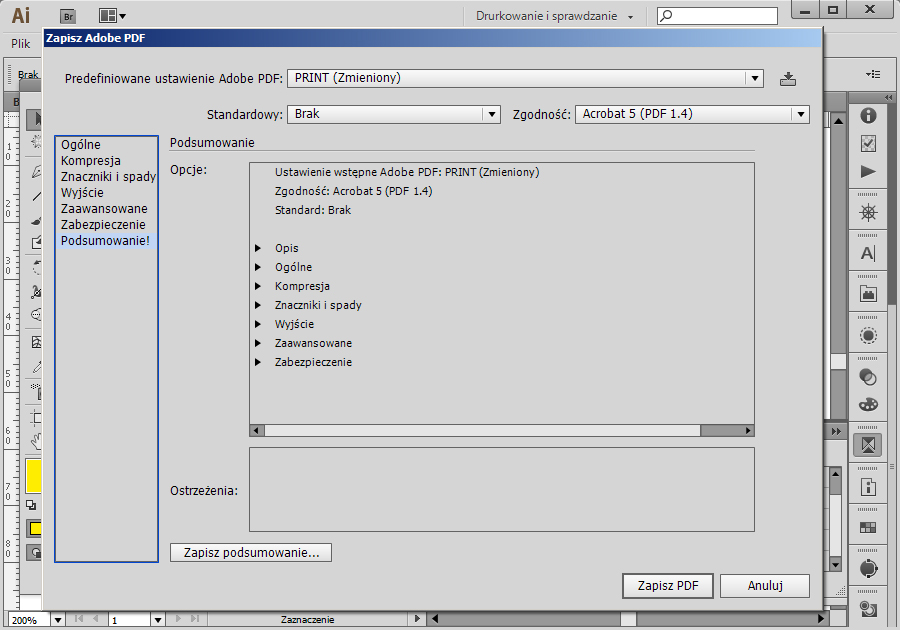
Task: Expand the Zaawansowane summary section
Action: coord(258,343)
